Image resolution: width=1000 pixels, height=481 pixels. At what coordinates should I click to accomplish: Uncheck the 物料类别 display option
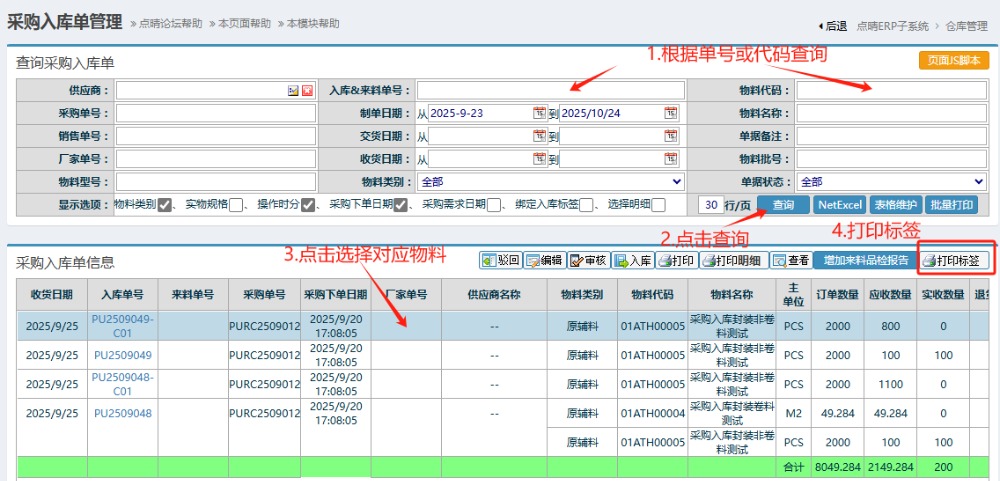pyautogui.click(x=165, y=205)
